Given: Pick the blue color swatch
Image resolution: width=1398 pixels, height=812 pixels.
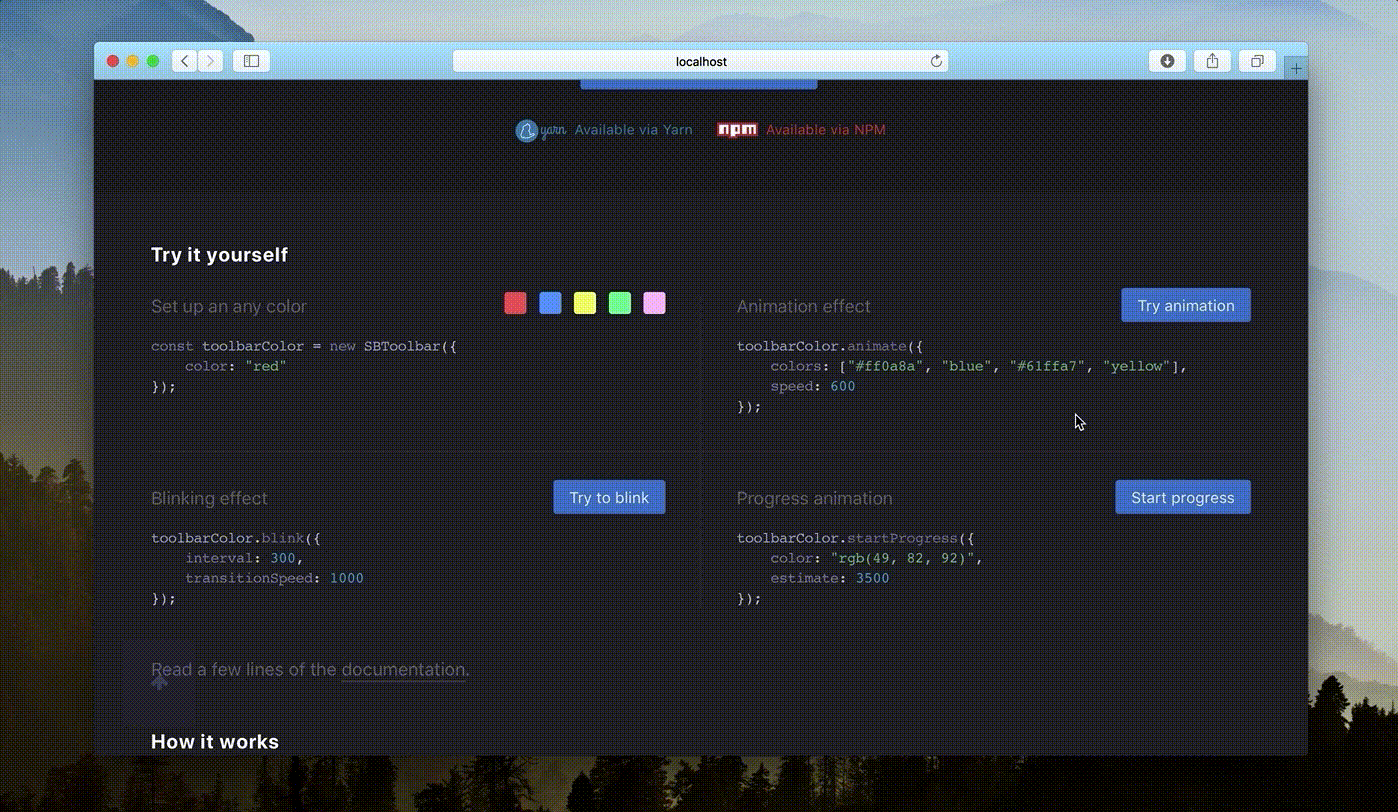Looking at the screenshot, I should [550, 303].
